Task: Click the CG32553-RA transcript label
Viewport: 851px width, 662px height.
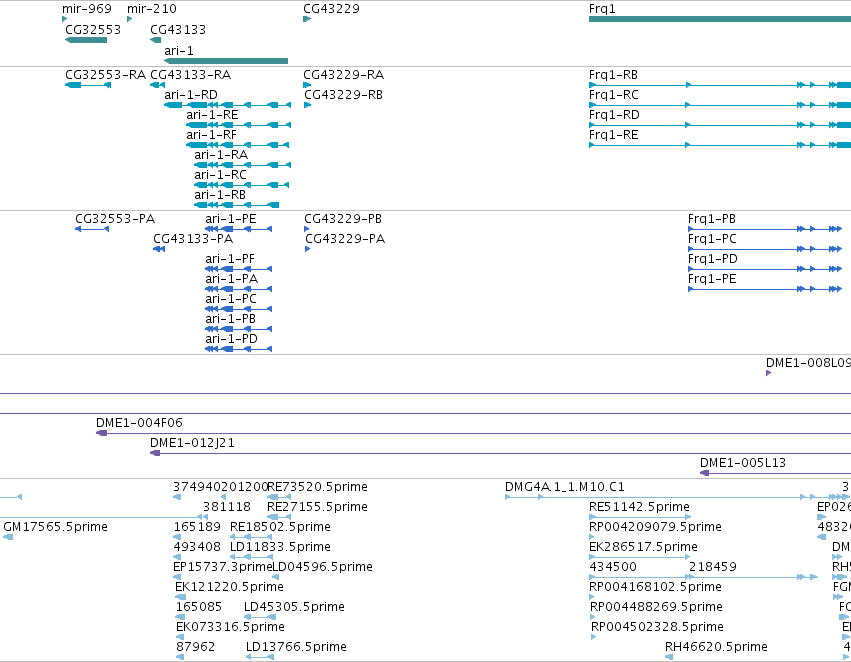Action: (105, 74)
